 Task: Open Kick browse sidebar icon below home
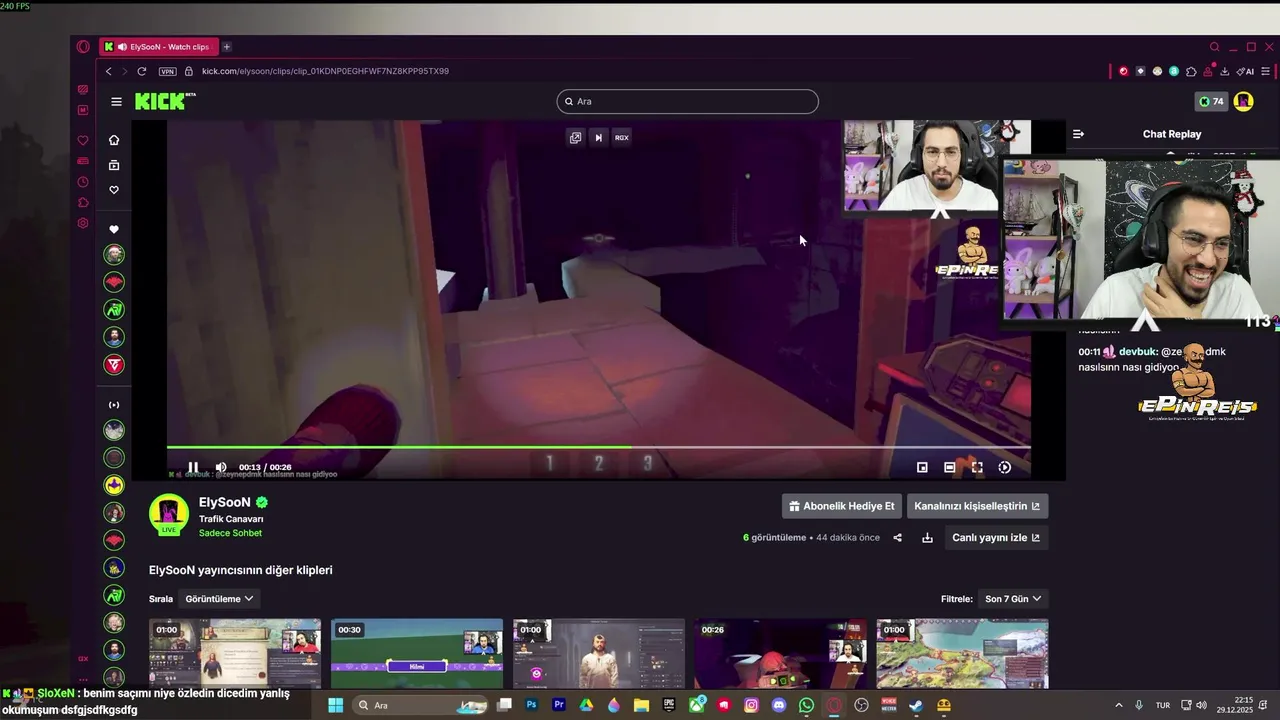point(114,165)
